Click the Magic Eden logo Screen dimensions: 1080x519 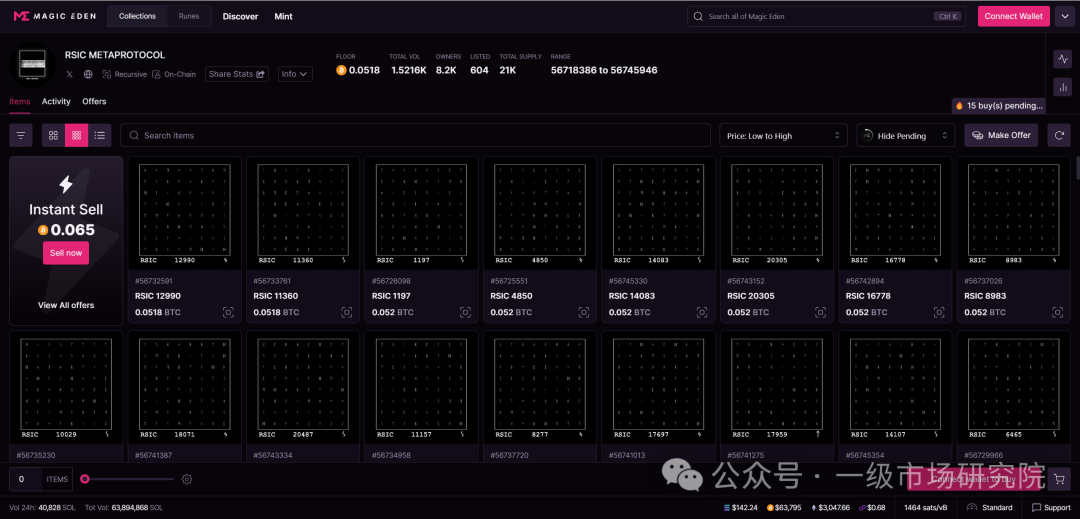tap(54, 16)
